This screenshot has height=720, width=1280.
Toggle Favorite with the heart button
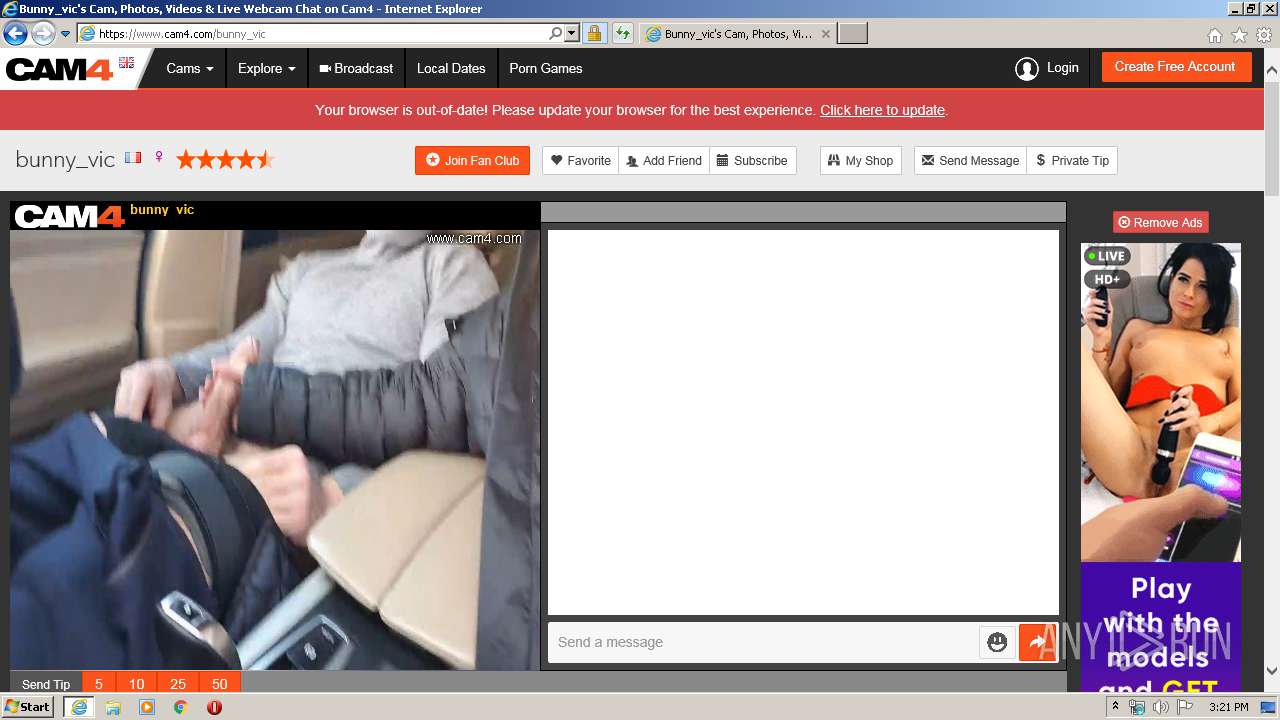(x=581, y=160)
